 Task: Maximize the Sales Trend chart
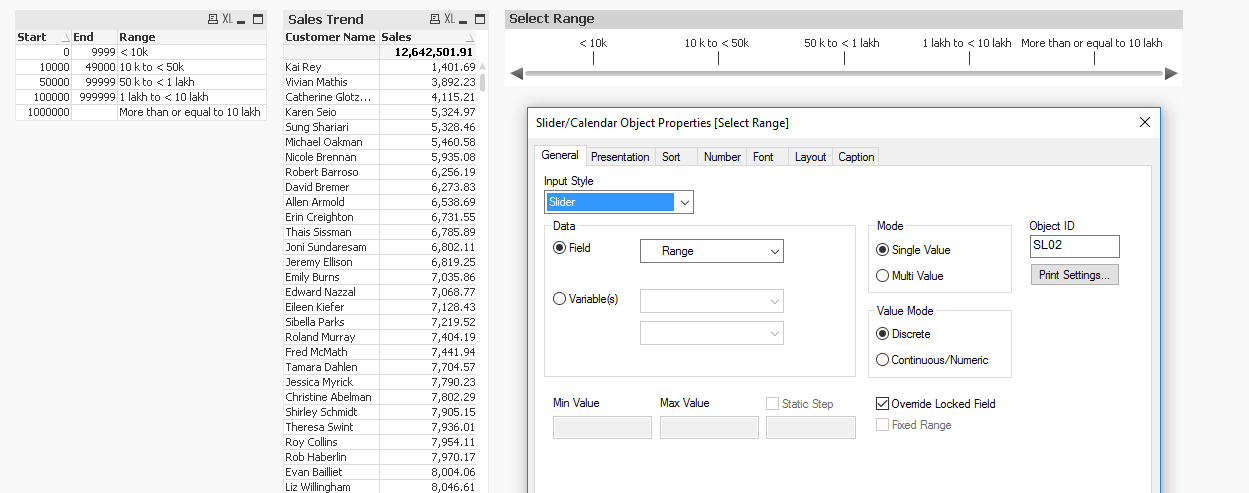click(x=480, y=19)
